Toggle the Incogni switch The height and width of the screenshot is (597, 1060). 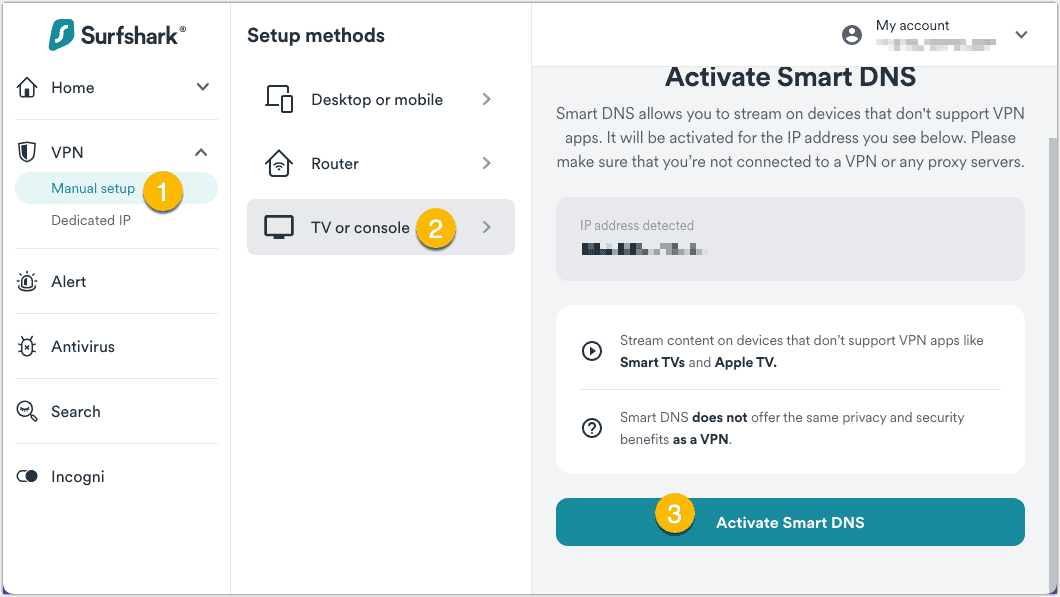28,477
